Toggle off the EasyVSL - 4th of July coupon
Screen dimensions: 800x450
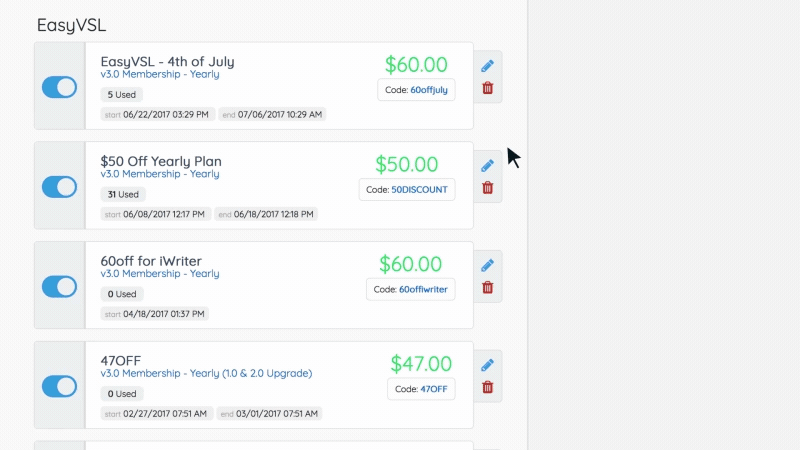point(60,87)
